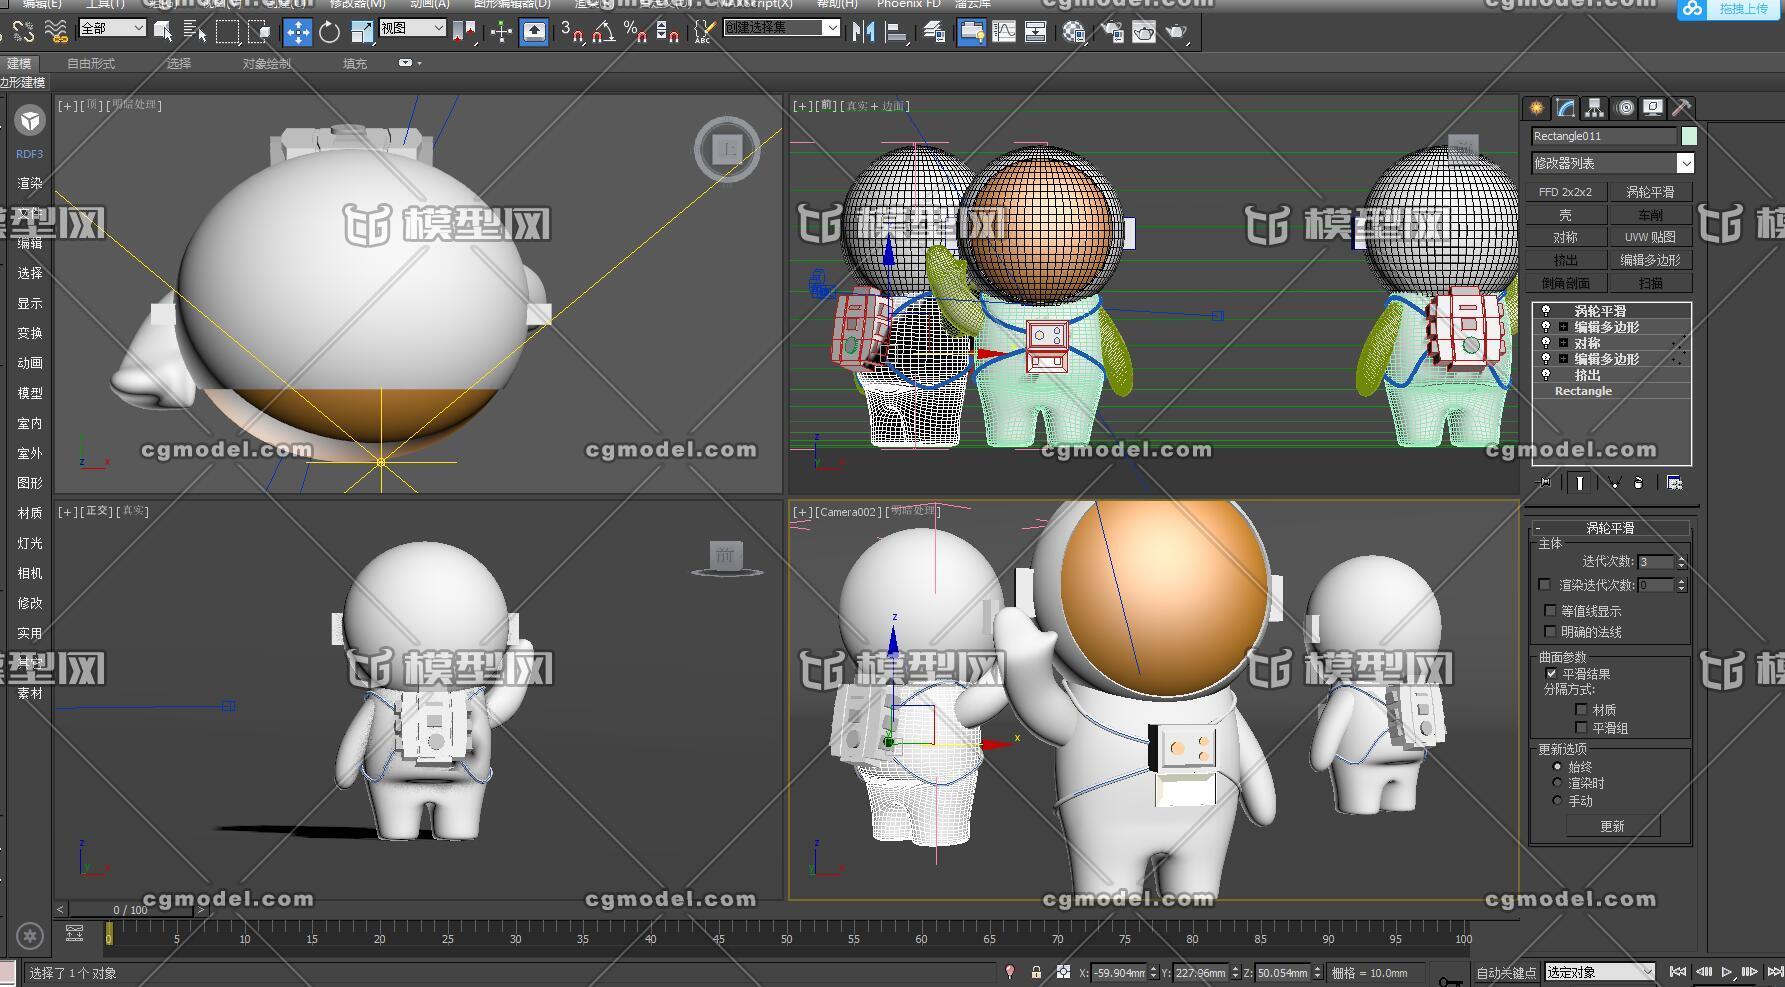1785x987 pixels.
Task: Toggle lightbulb for 挤出 modifier in stack
Action: [x=1546, y=375]
